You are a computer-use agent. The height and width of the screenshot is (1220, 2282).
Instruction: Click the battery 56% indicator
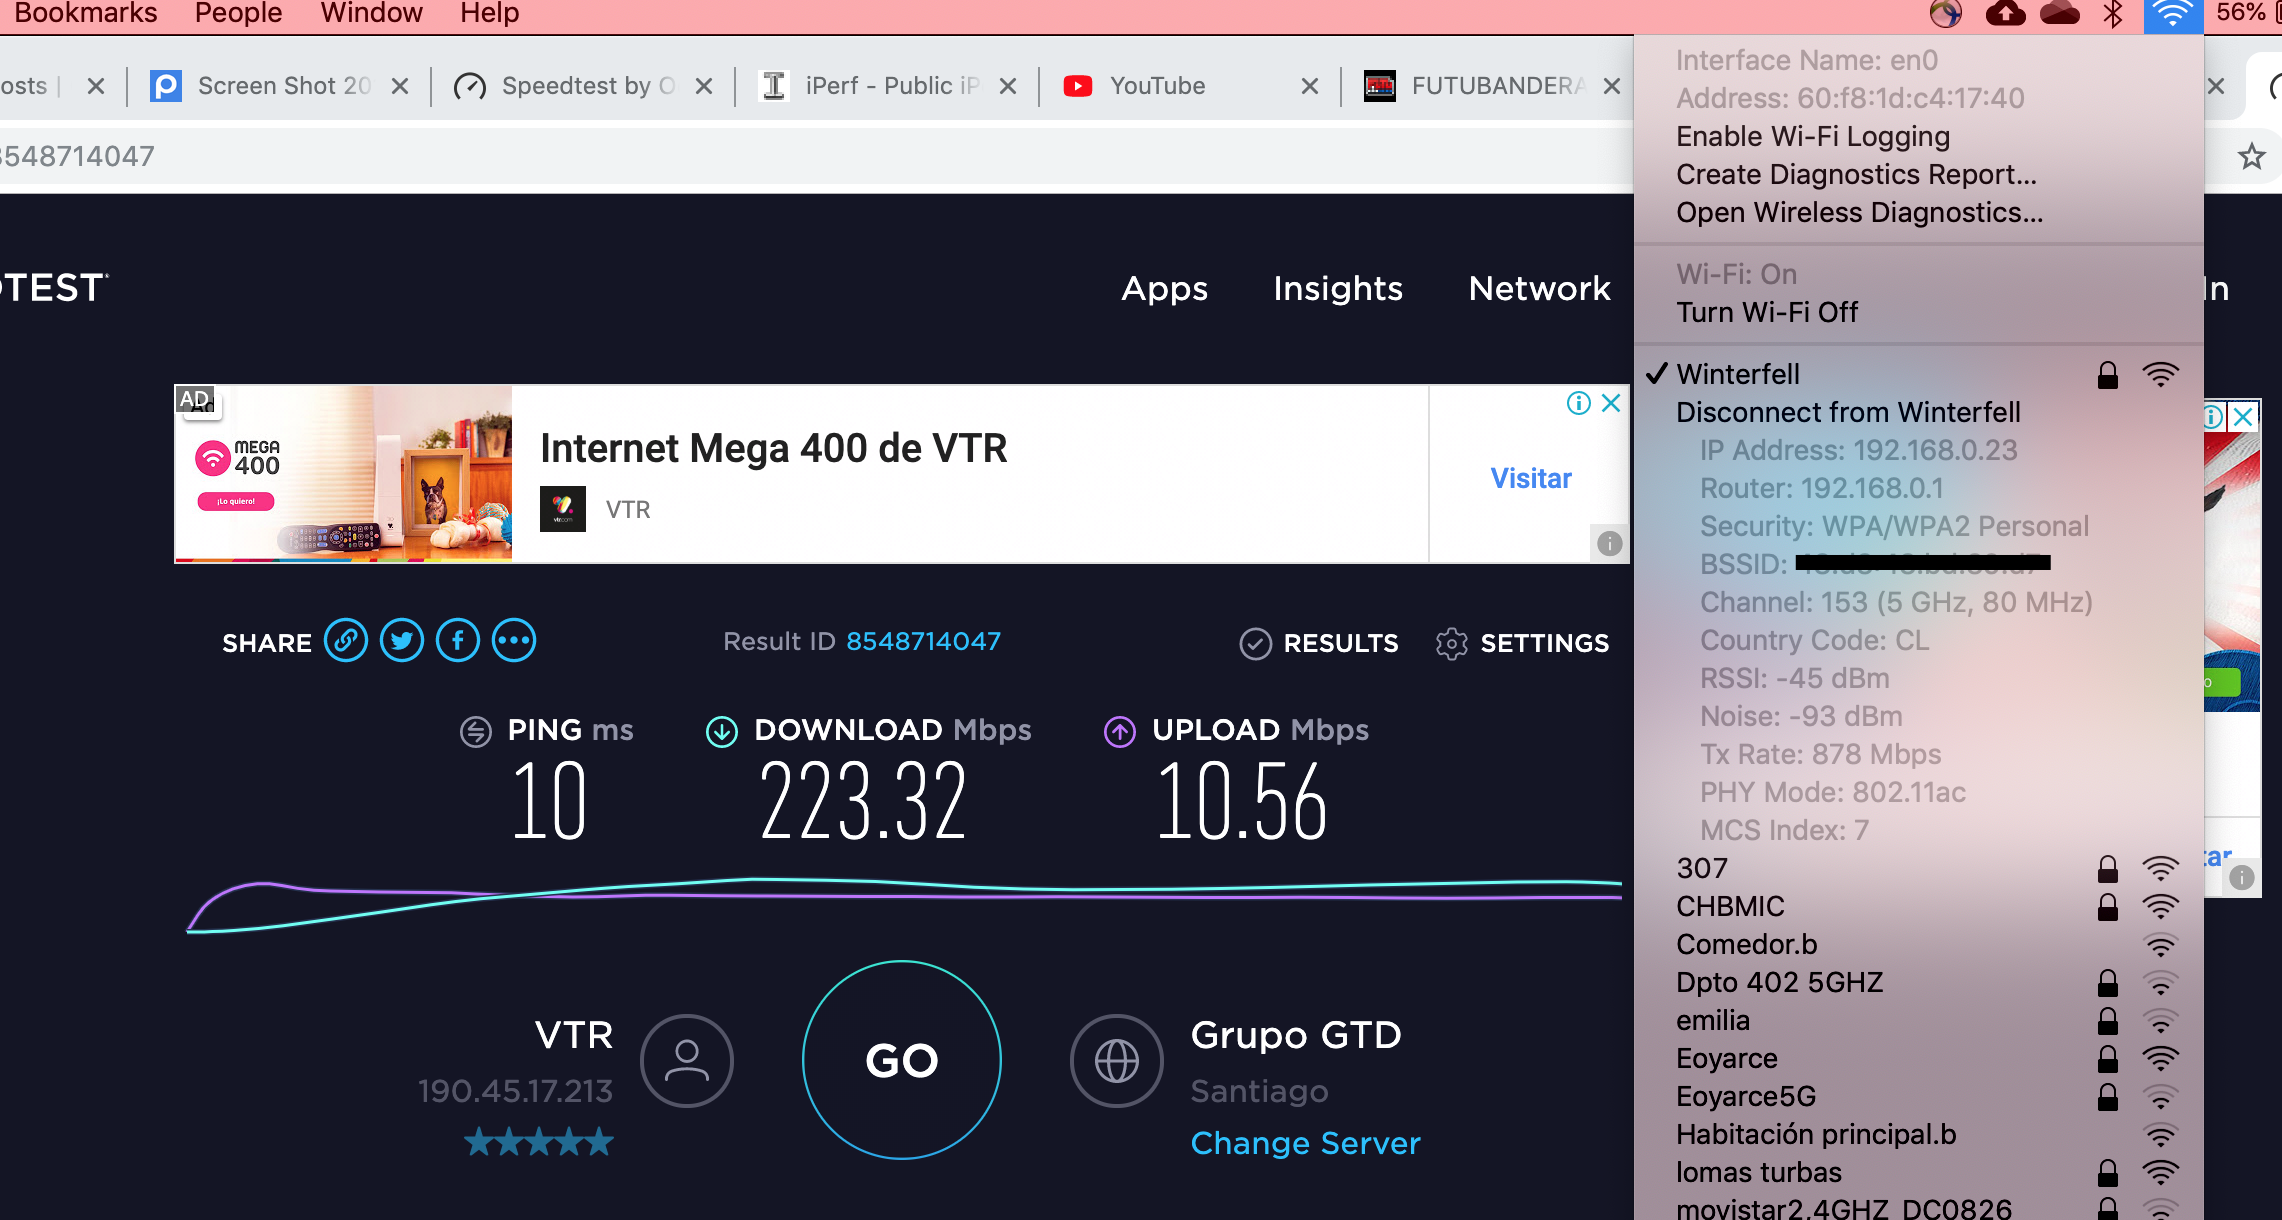2248,14
